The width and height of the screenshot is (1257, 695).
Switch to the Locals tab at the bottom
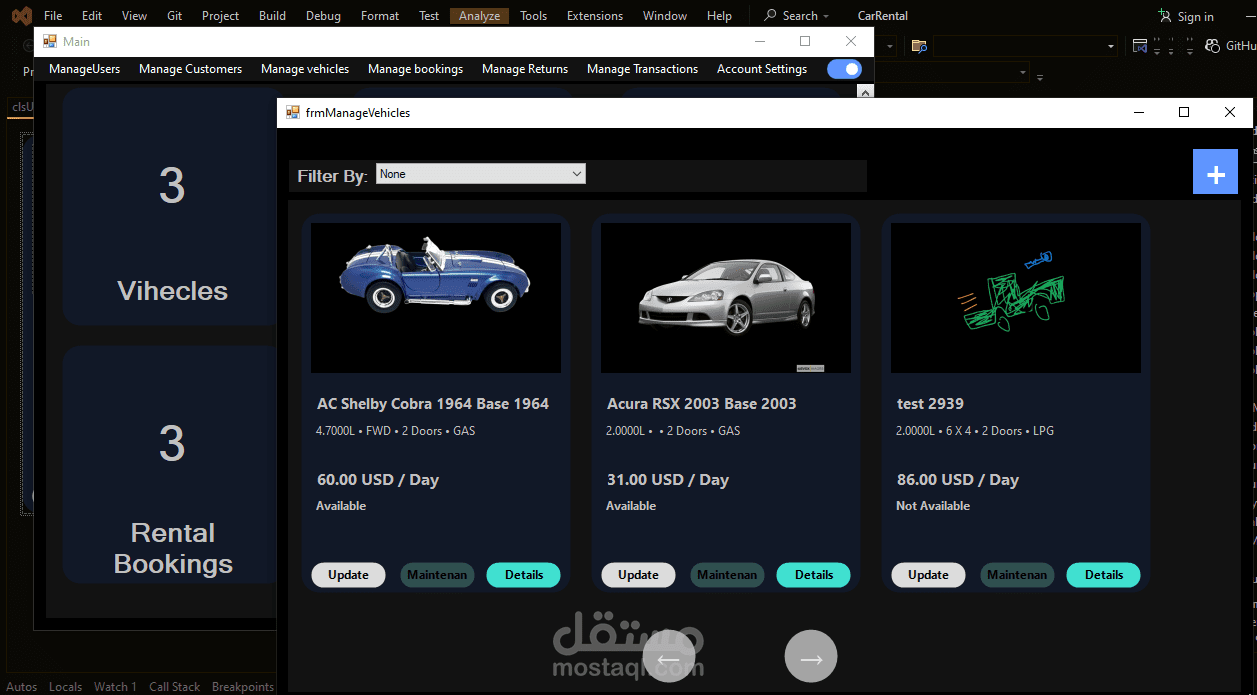65,686
